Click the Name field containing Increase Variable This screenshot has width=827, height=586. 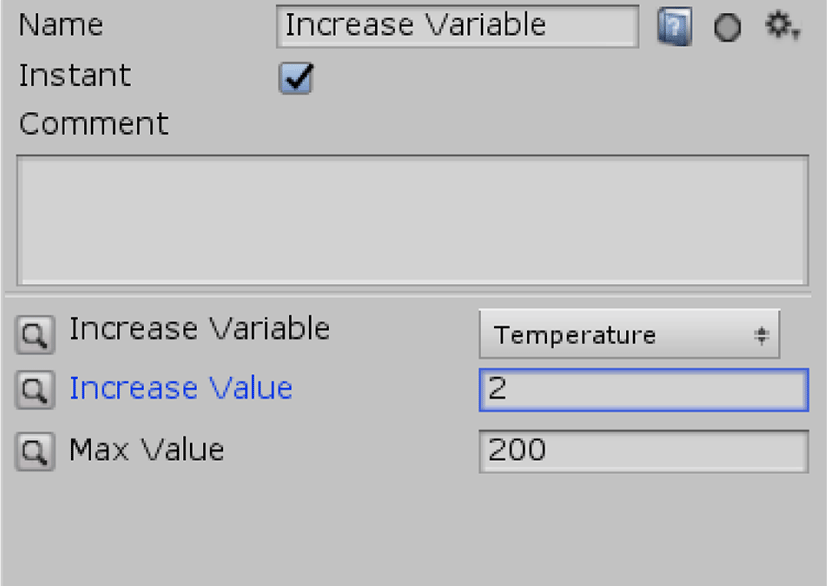point(457,26)
